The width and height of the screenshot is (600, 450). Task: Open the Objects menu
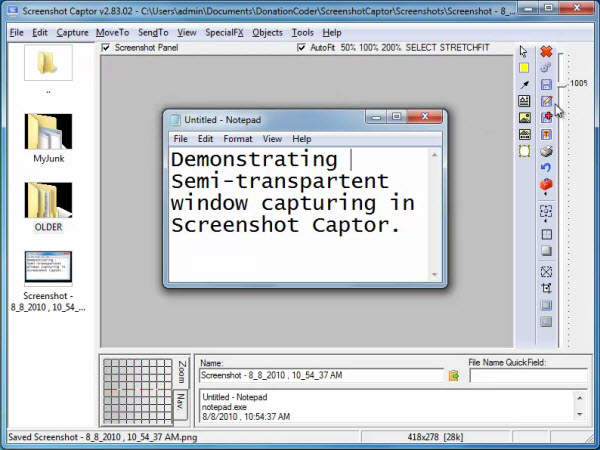coord(267,33)
